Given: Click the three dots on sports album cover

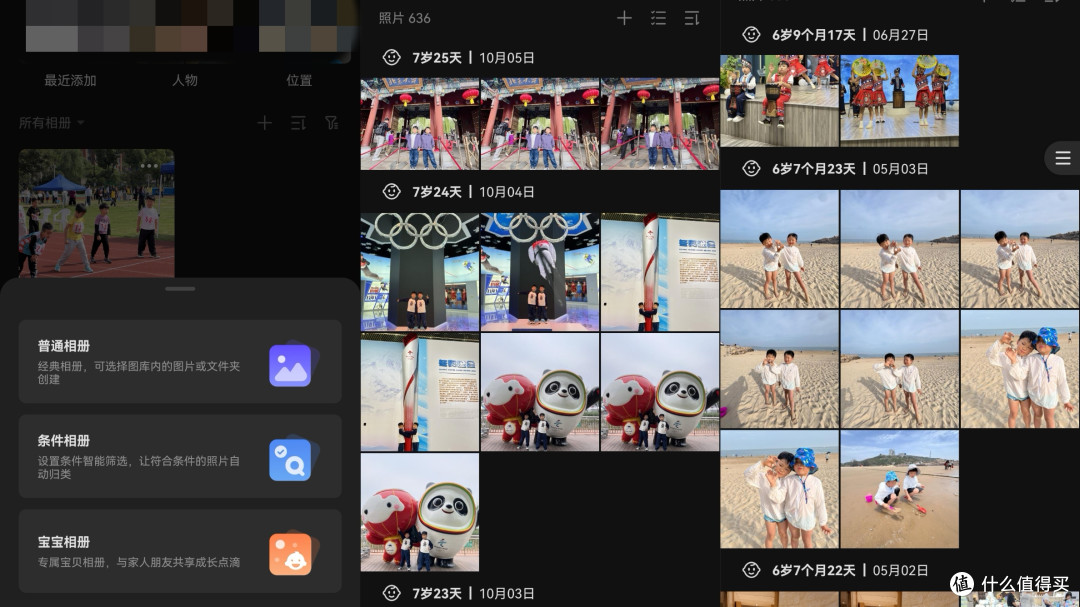Looking at the screenshot, I should [x=149, y=166].
